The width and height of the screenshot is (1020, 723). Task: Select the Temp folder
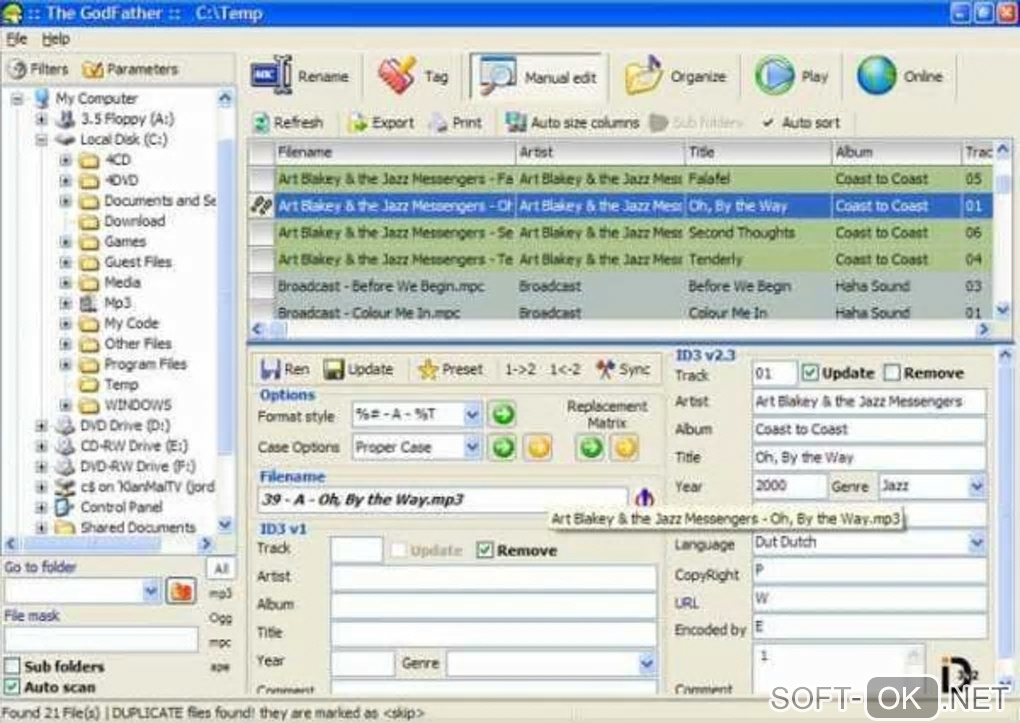tap(121, 385)
